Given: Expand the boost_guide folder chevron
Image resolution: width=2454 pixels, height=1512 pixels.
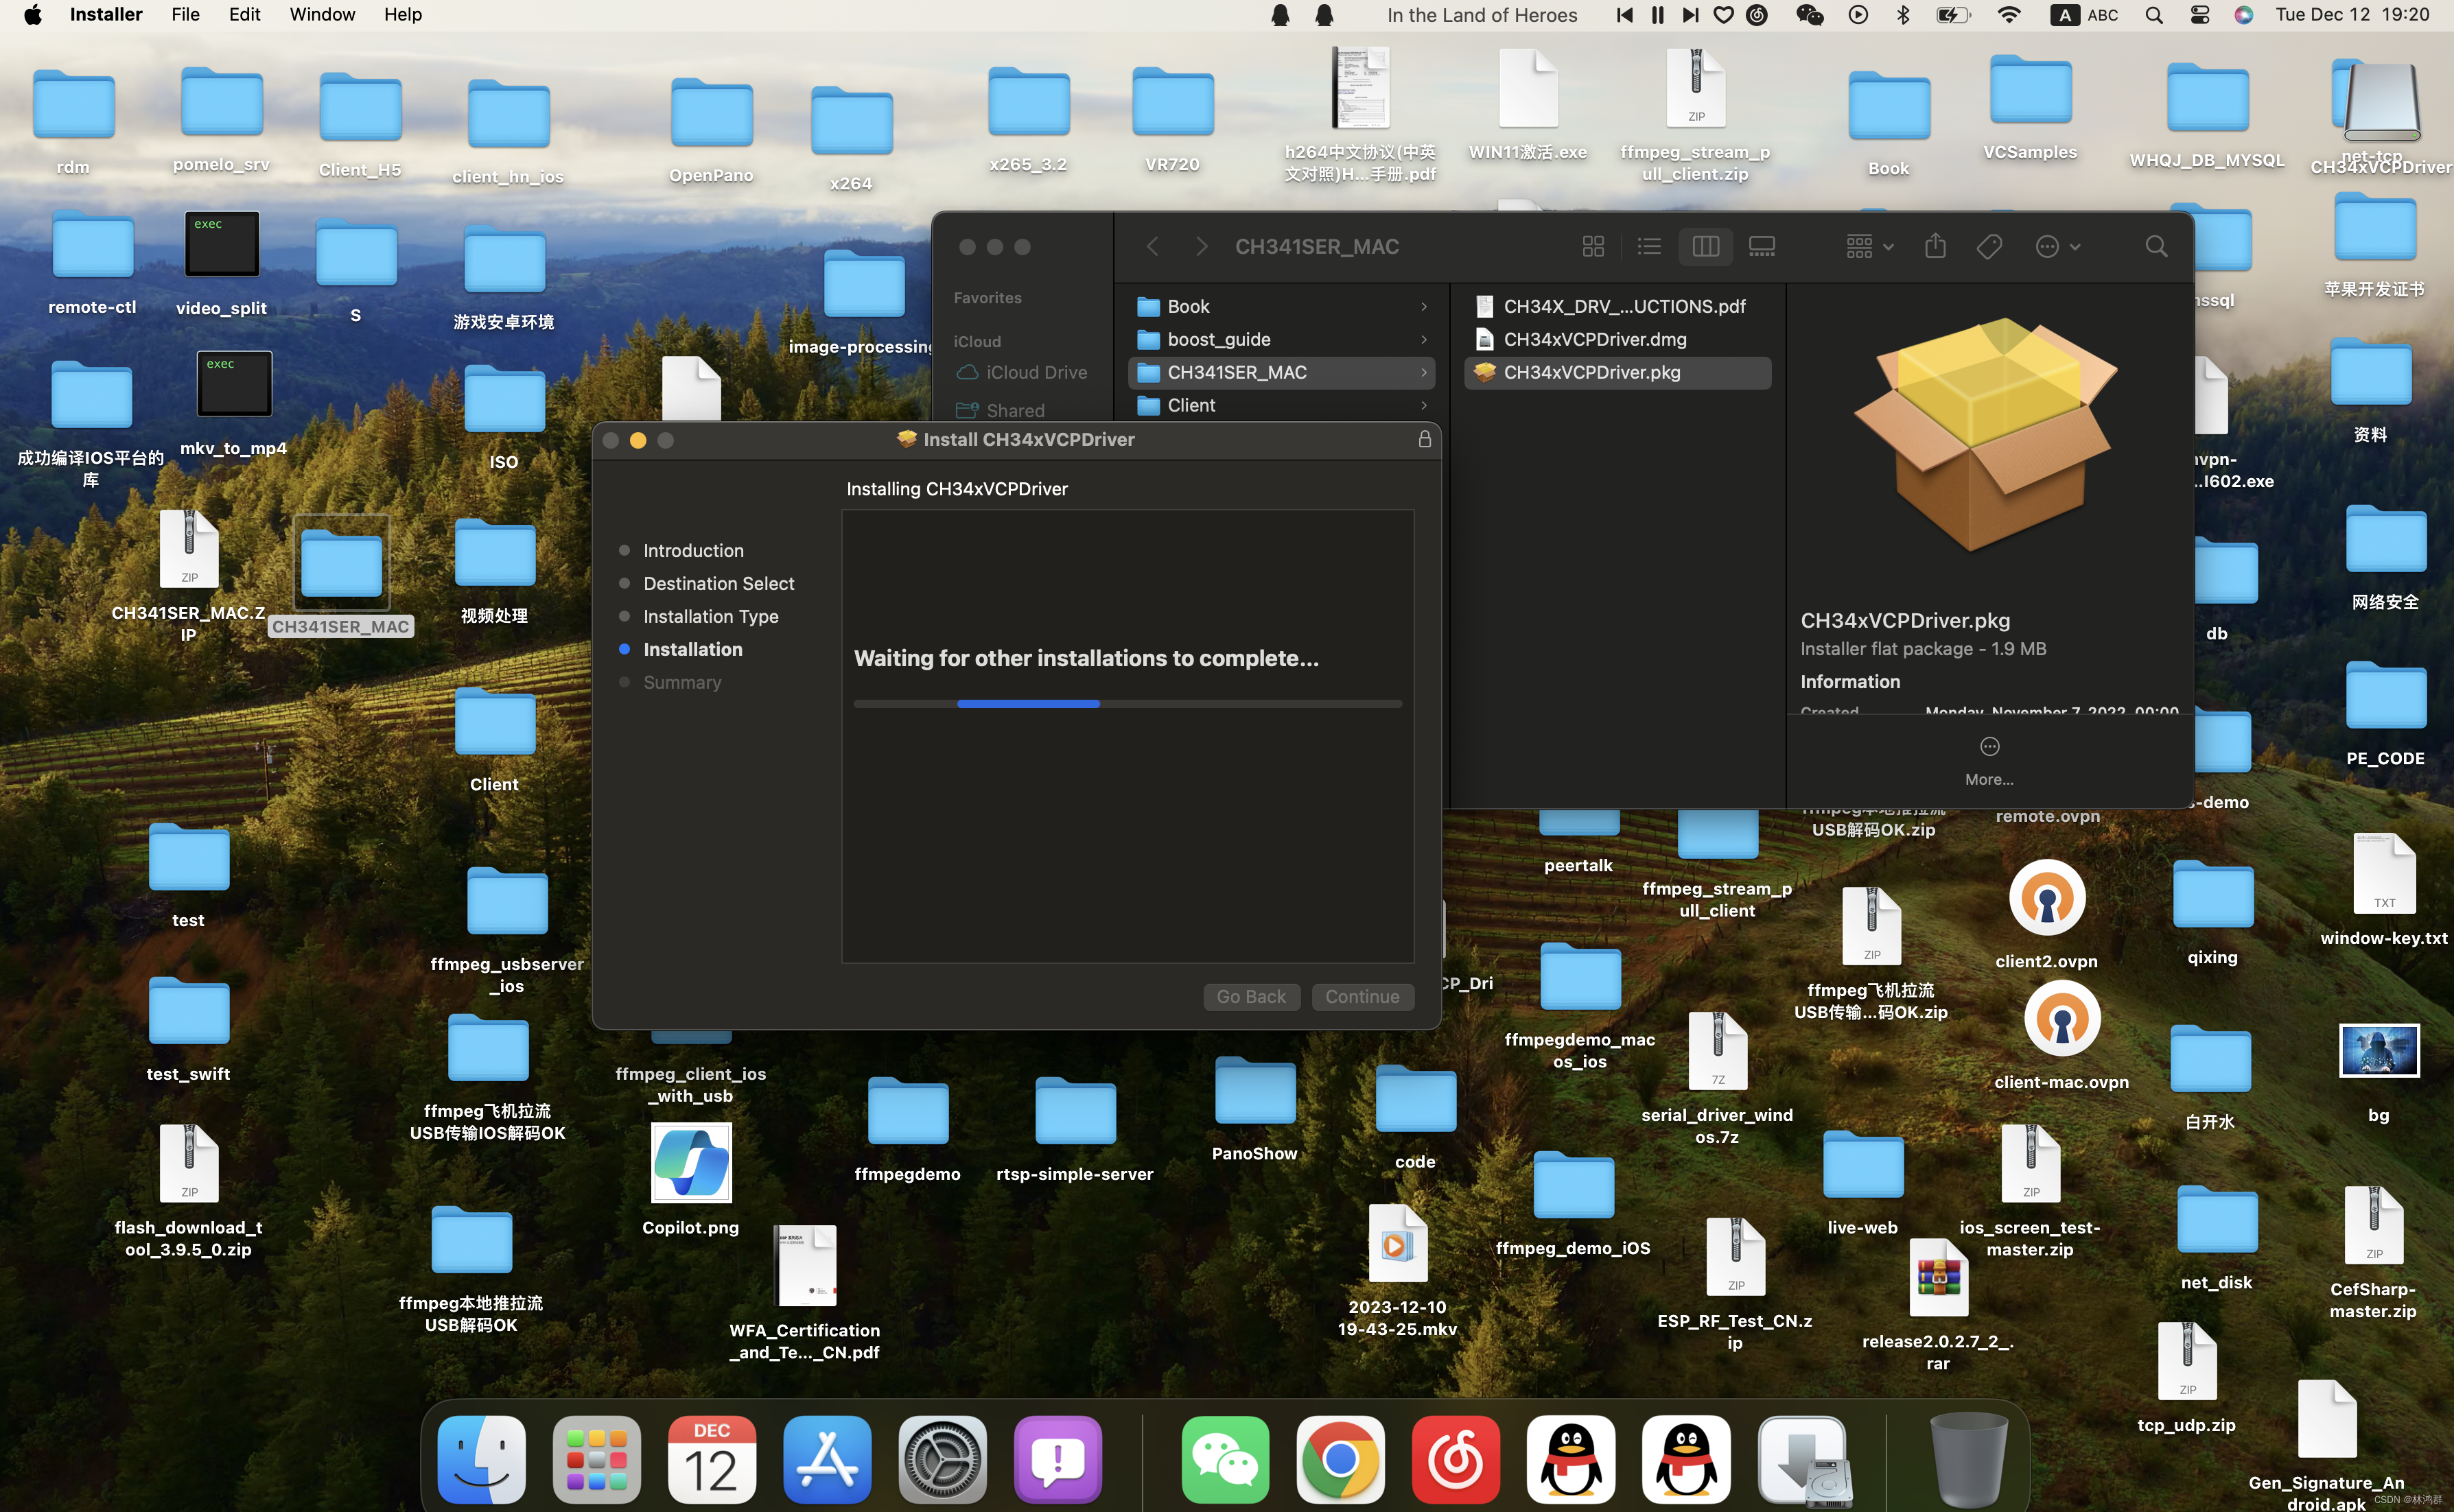Looking at the screenshot, I should [1424, 340].
